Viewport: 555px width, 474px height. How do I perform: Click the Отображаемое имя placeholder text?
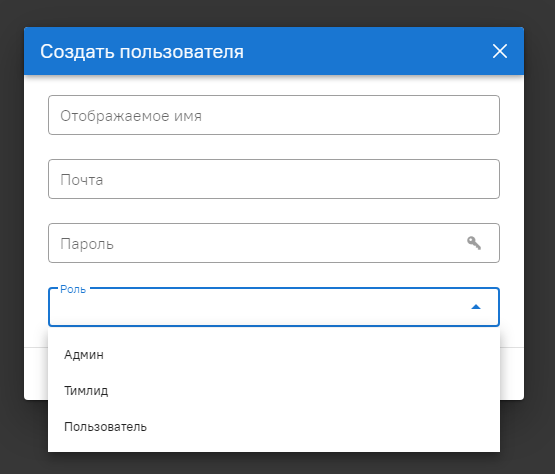131,116
